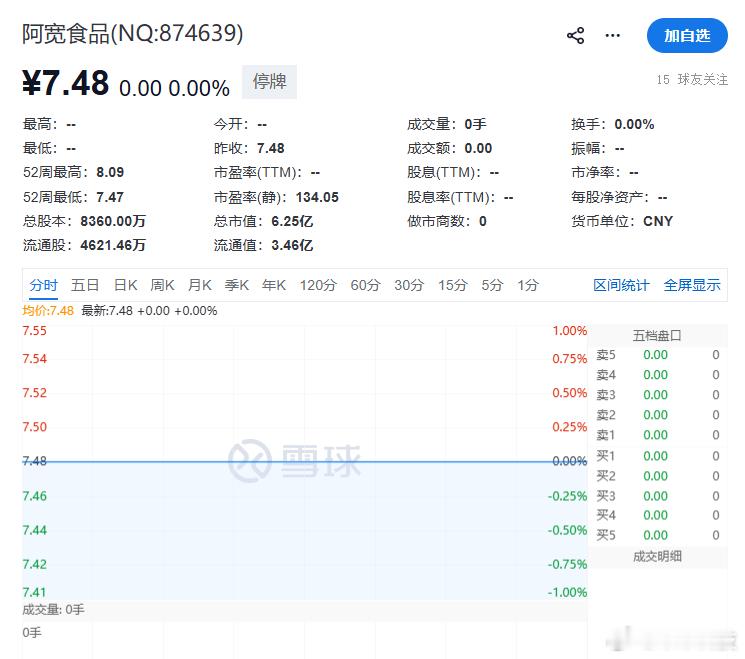
Task: Click the 买3 order book row
Action: coord(658,496)
